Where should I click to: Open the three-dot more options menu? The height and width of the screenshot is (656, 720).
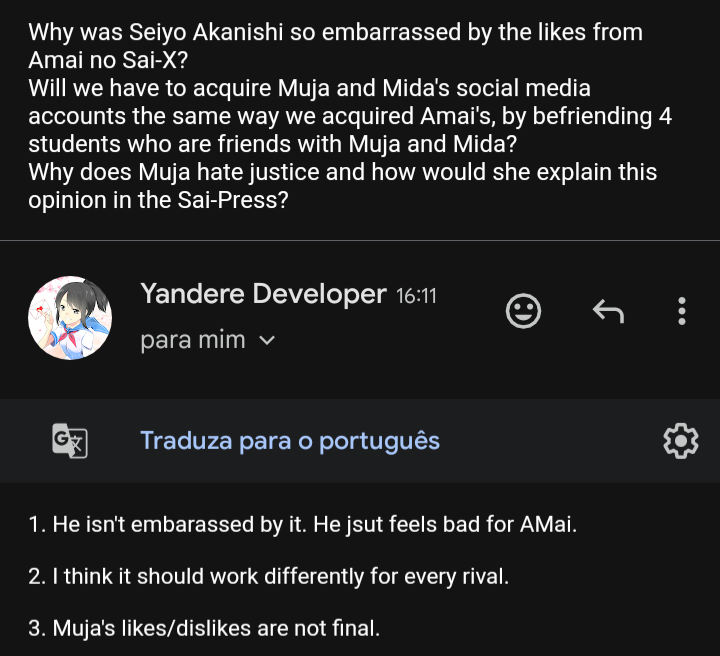[681, 311]
